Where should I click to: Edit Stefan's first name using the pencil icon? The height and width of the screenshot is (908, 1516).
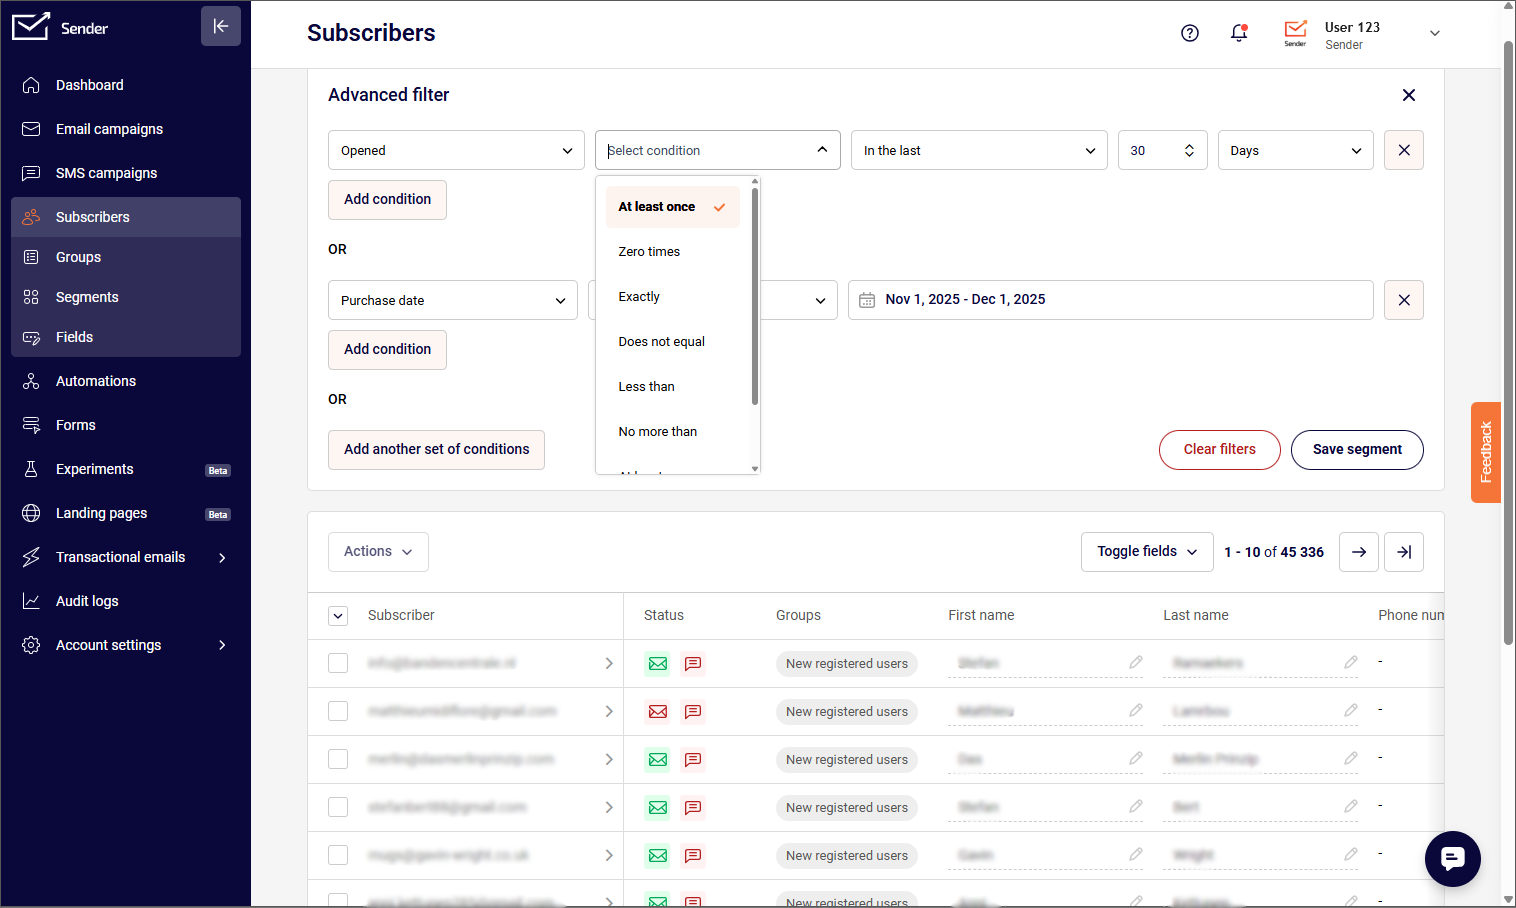(1136, 663)
